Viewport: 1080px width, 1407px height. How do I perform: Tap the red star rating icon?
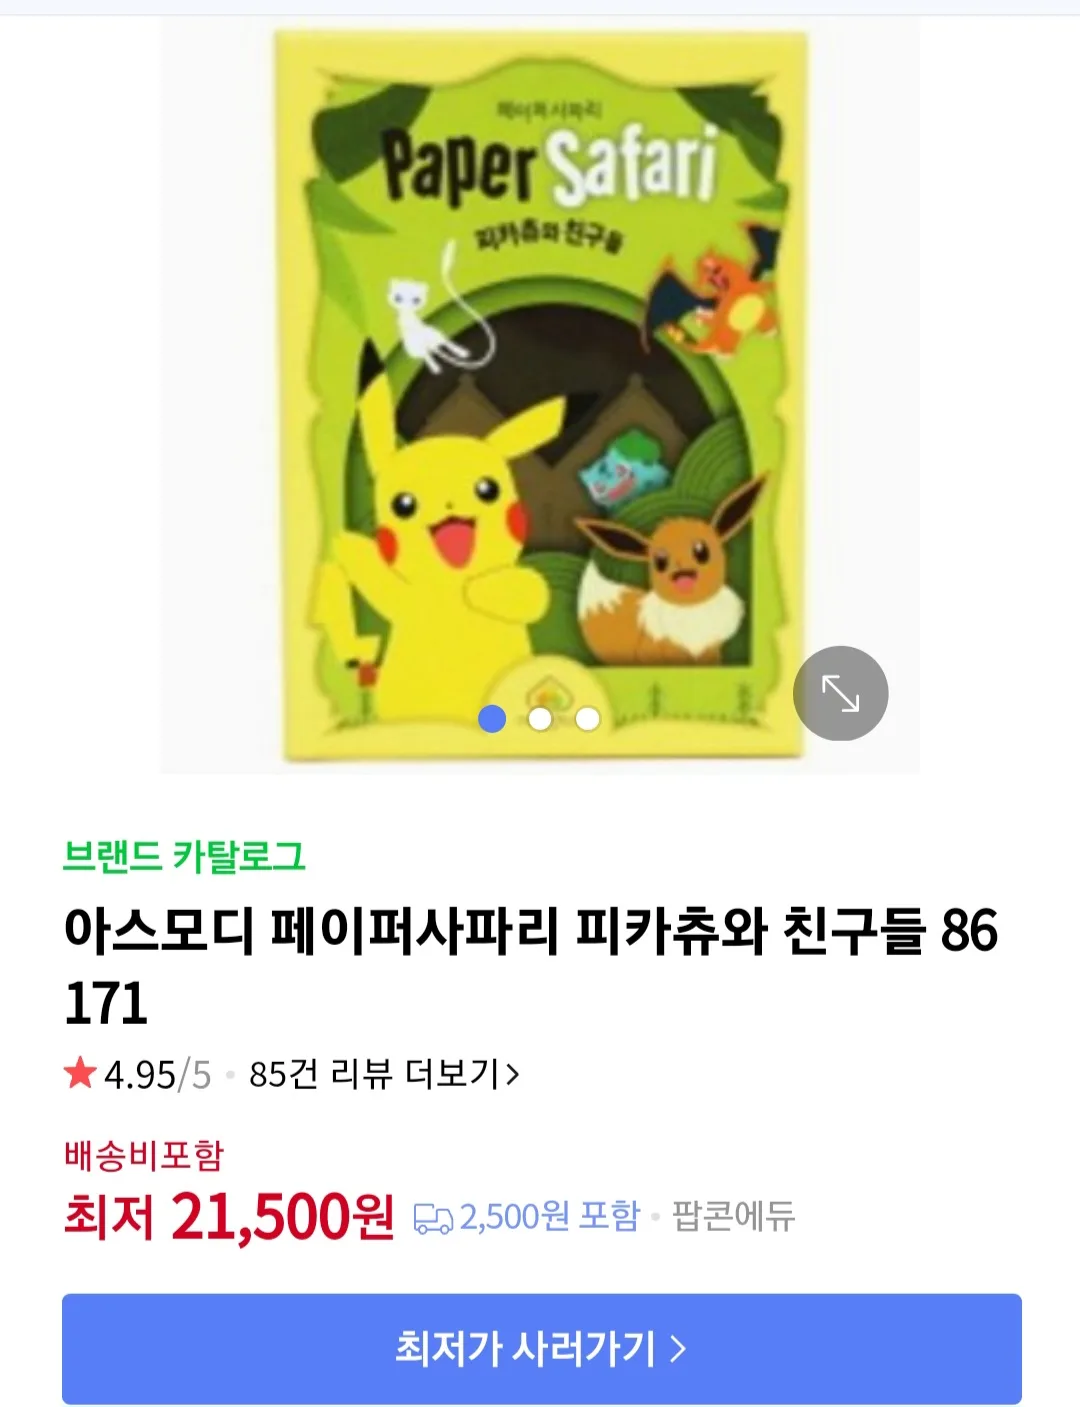(79, 1074)
